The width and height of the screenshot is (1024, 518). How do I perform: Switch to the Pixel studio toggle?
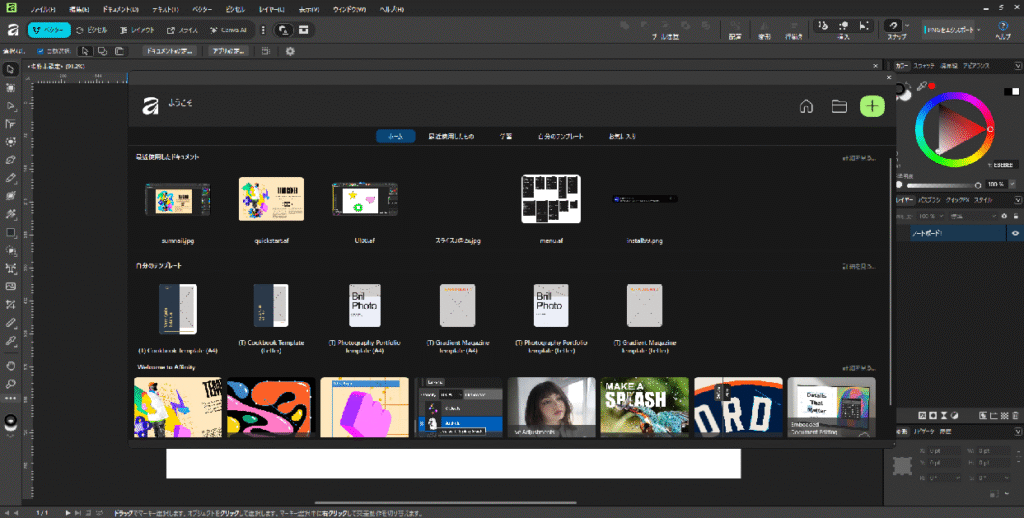pyautogui.click(x=90, y=30)
